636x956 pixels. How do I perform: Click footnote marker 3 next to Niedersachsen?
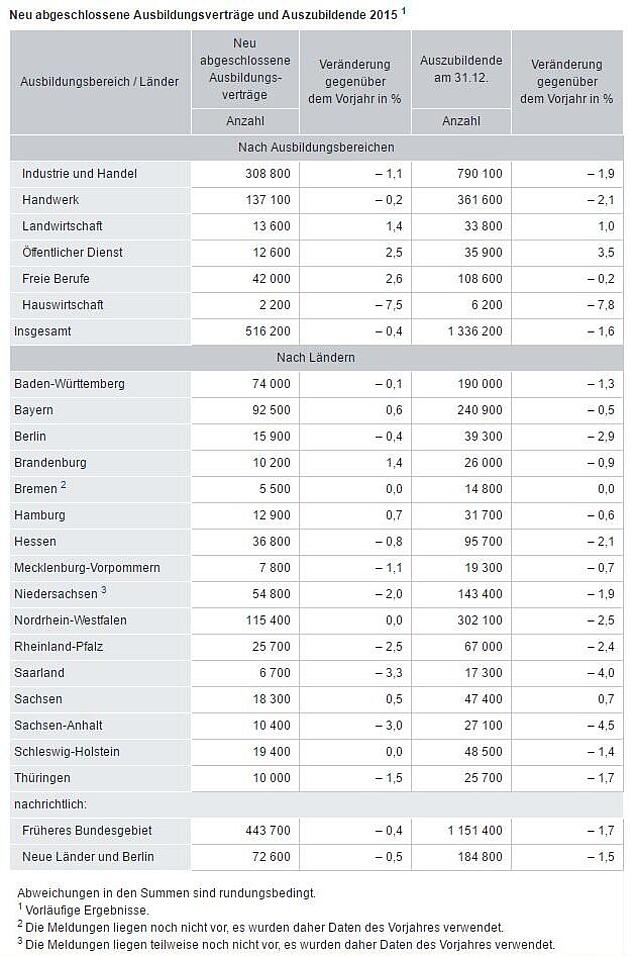click(x=104, y=590)
